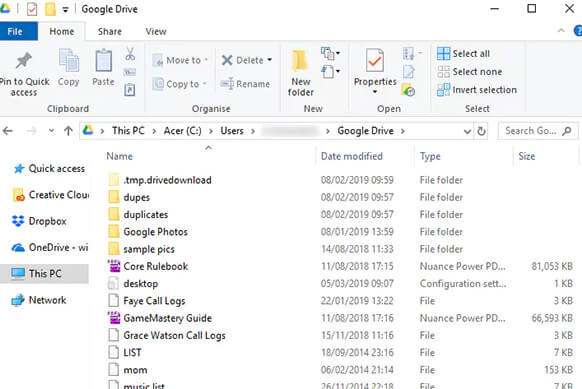Click the Copy clipboard button
The width and height of the screenshot is (582, 389).
(x=69, y=68)
